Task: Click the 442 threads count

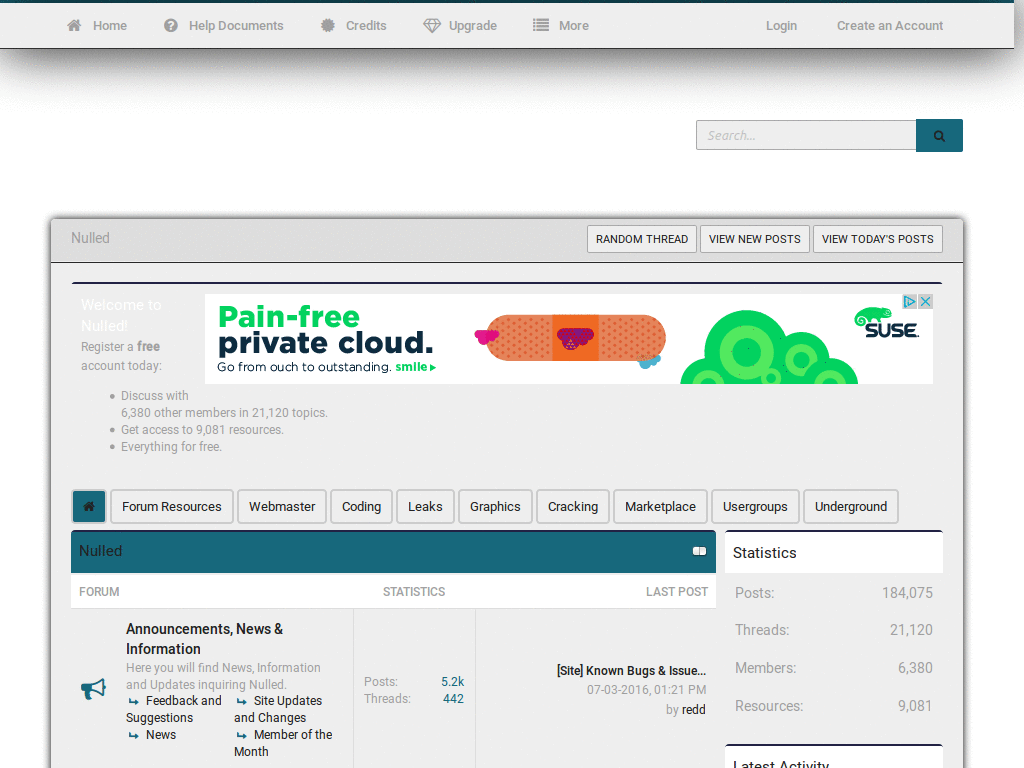Action: [x=453, y=698]
